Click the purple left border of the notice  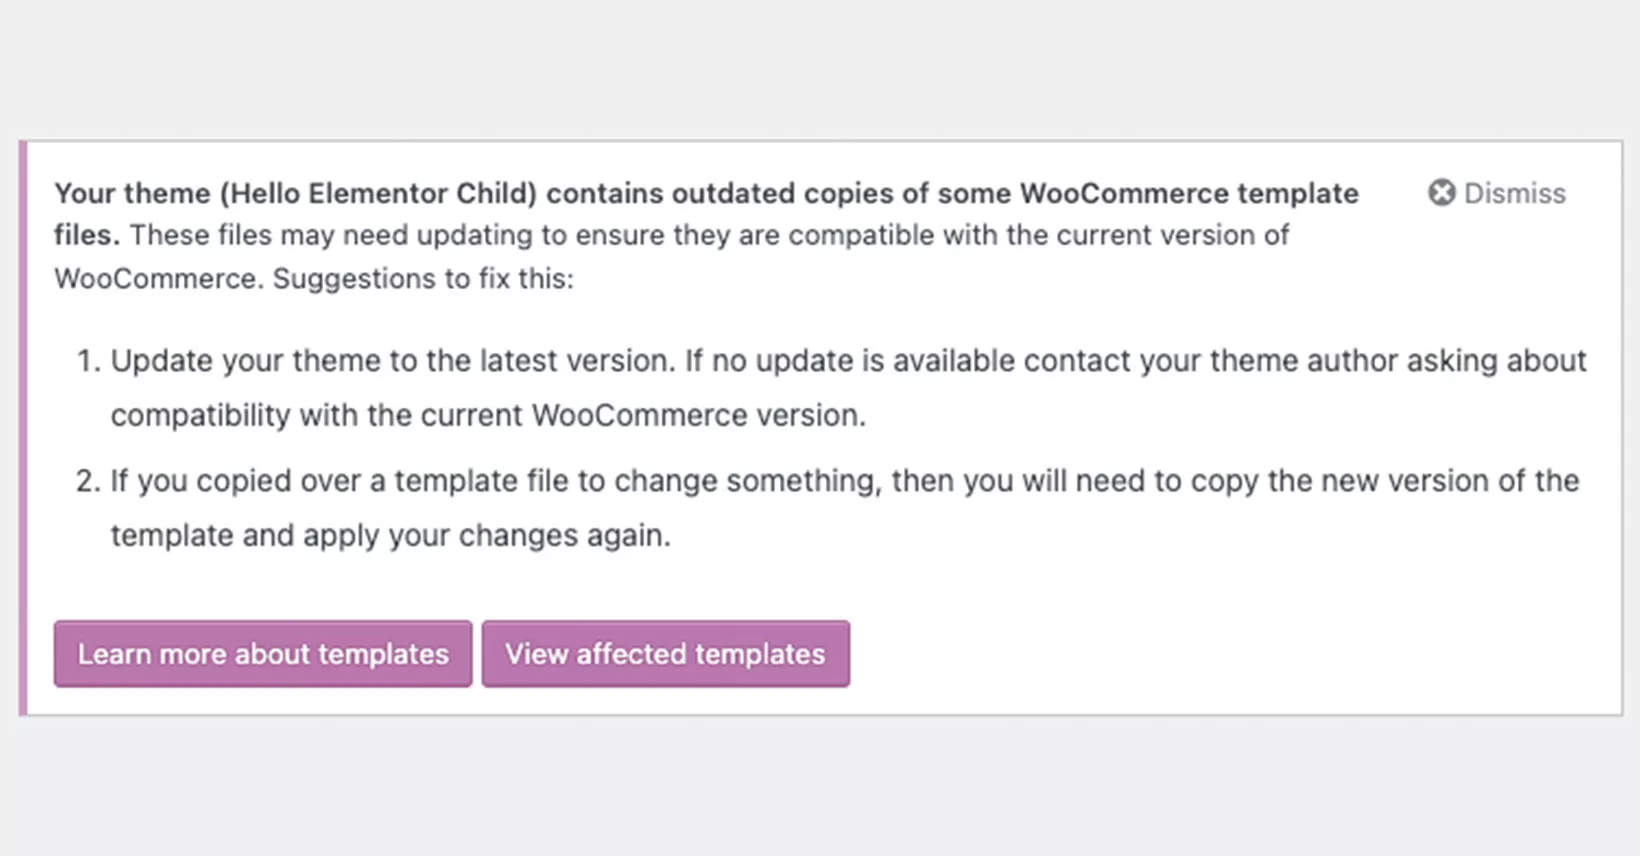pos(23,428)
